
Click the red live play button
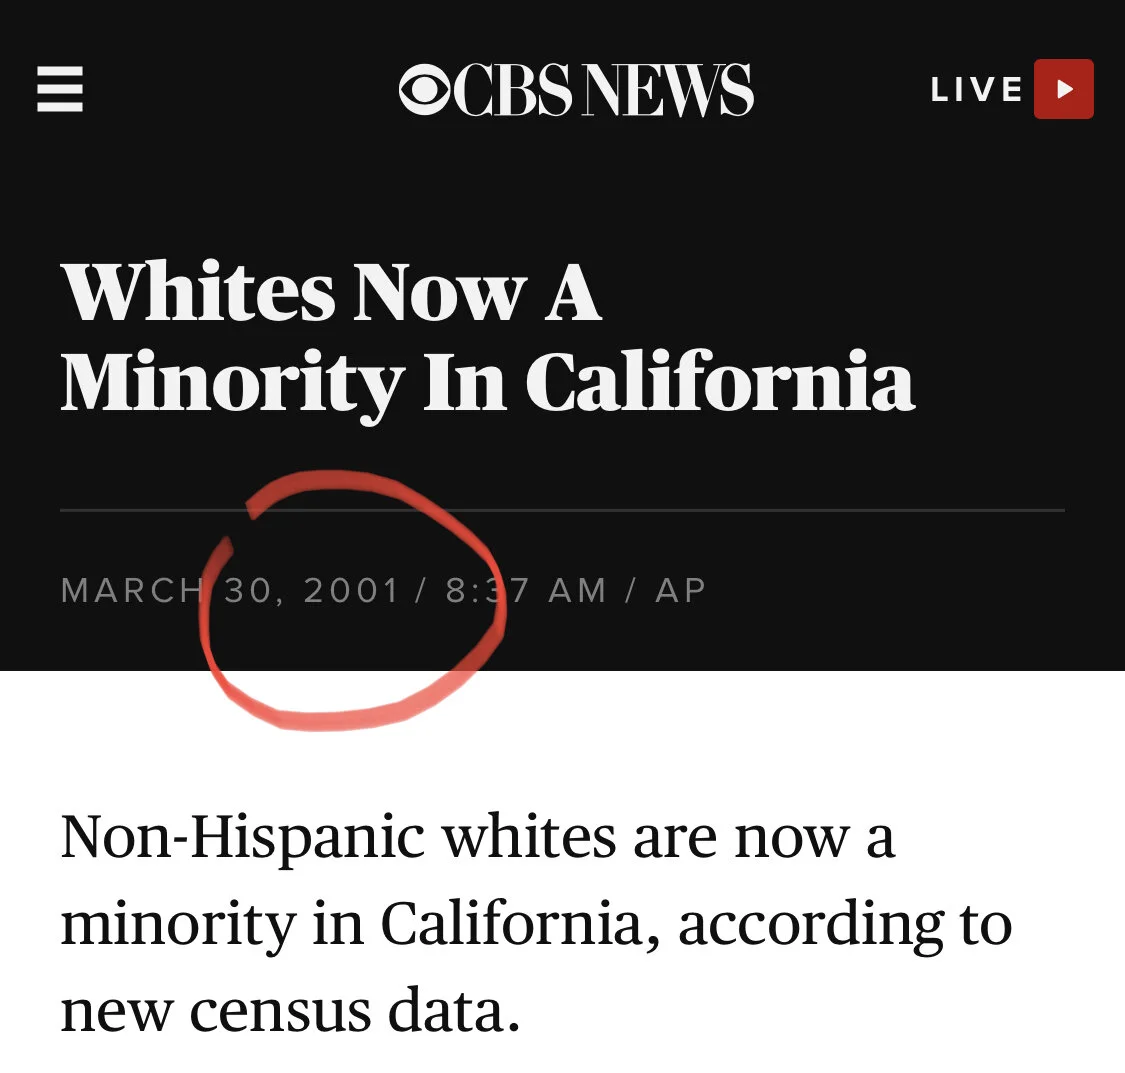[1063, 89]
